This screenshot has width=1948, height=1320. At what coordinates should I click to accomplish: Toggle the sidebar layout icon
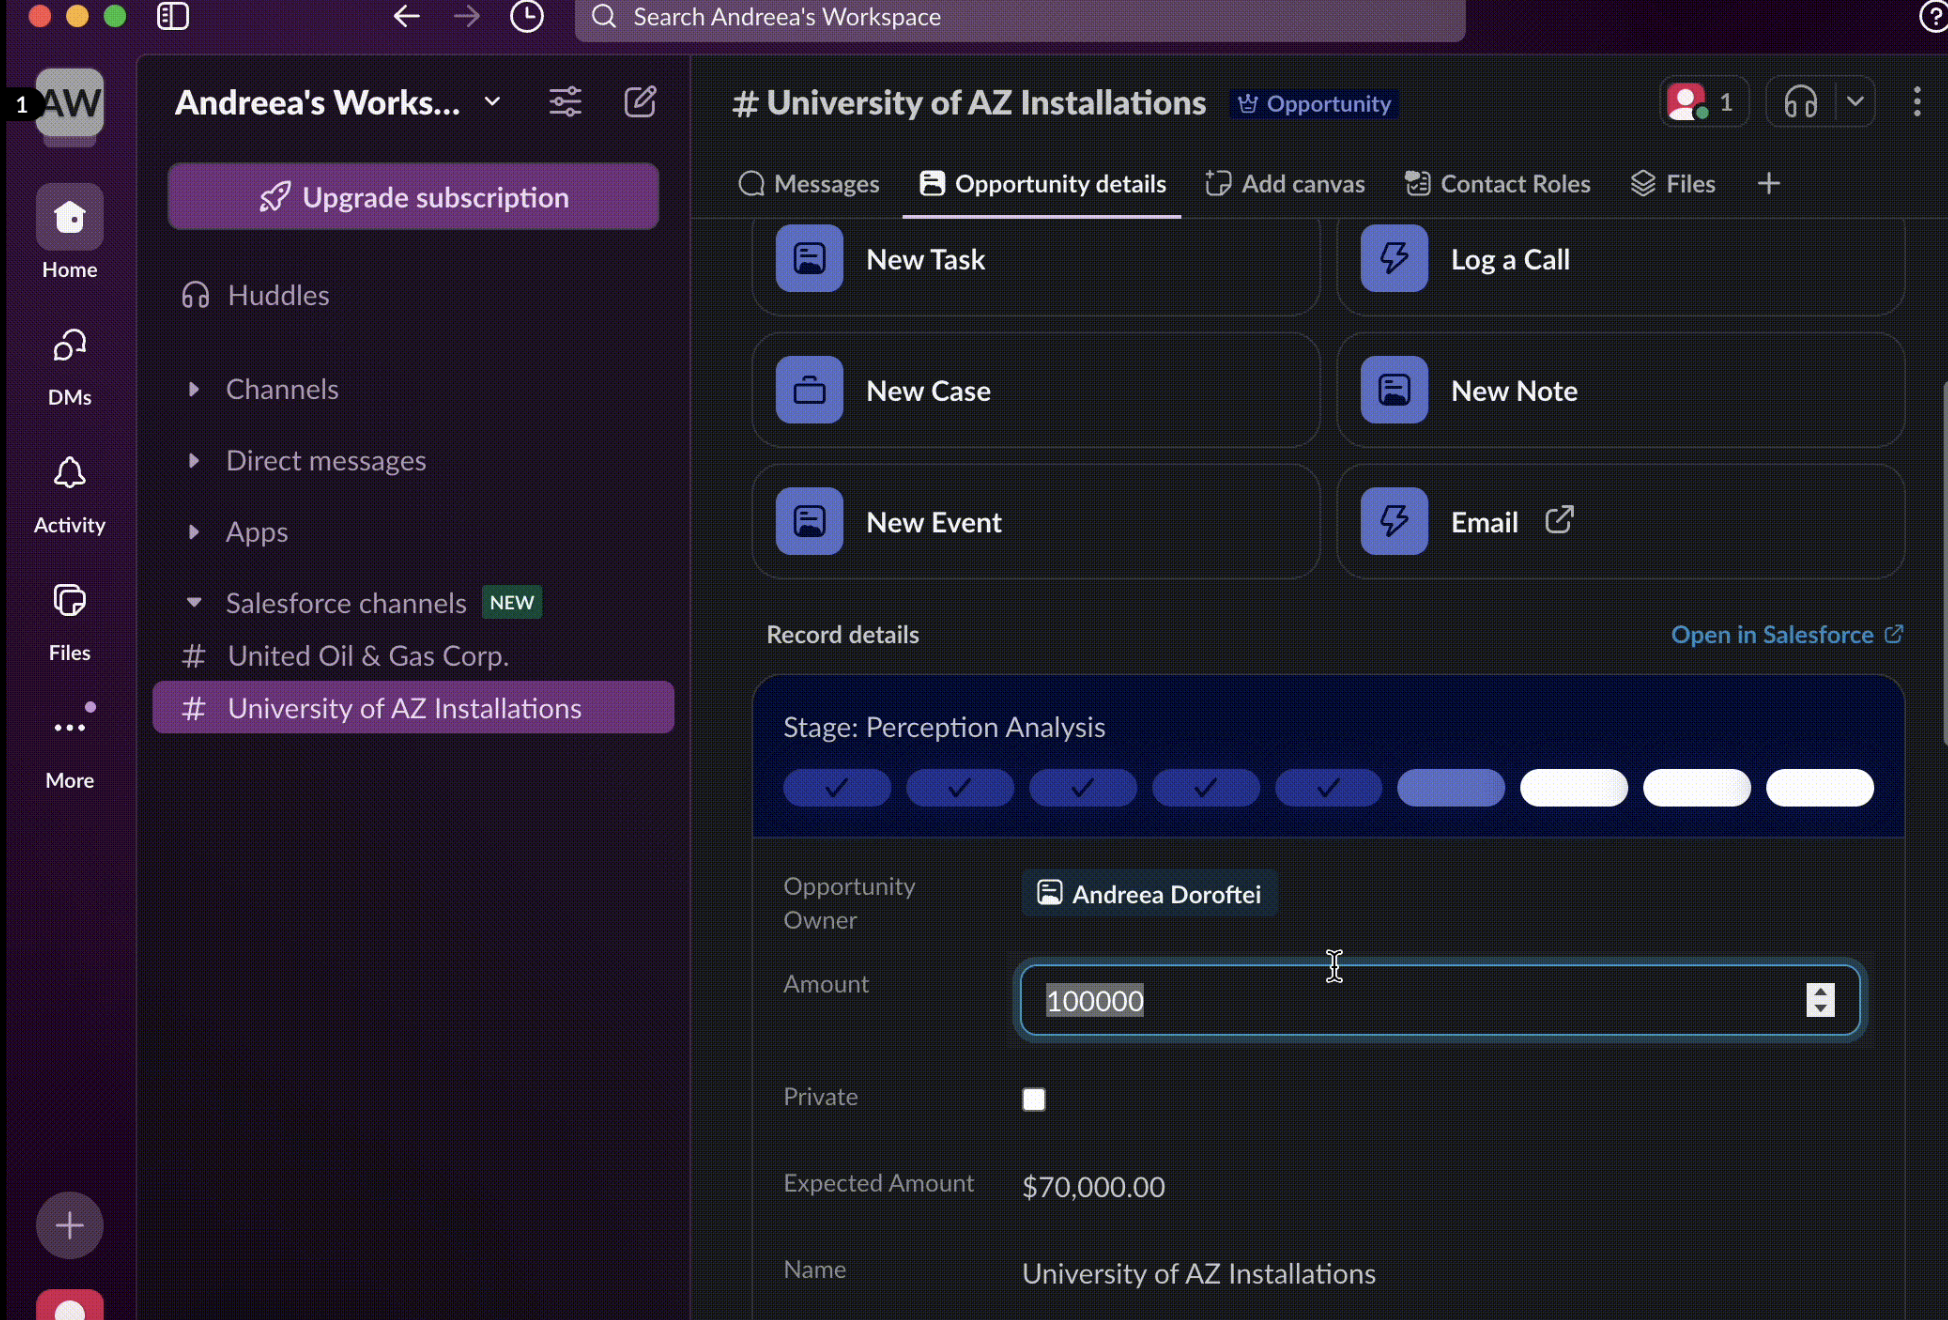click(173, 16)
